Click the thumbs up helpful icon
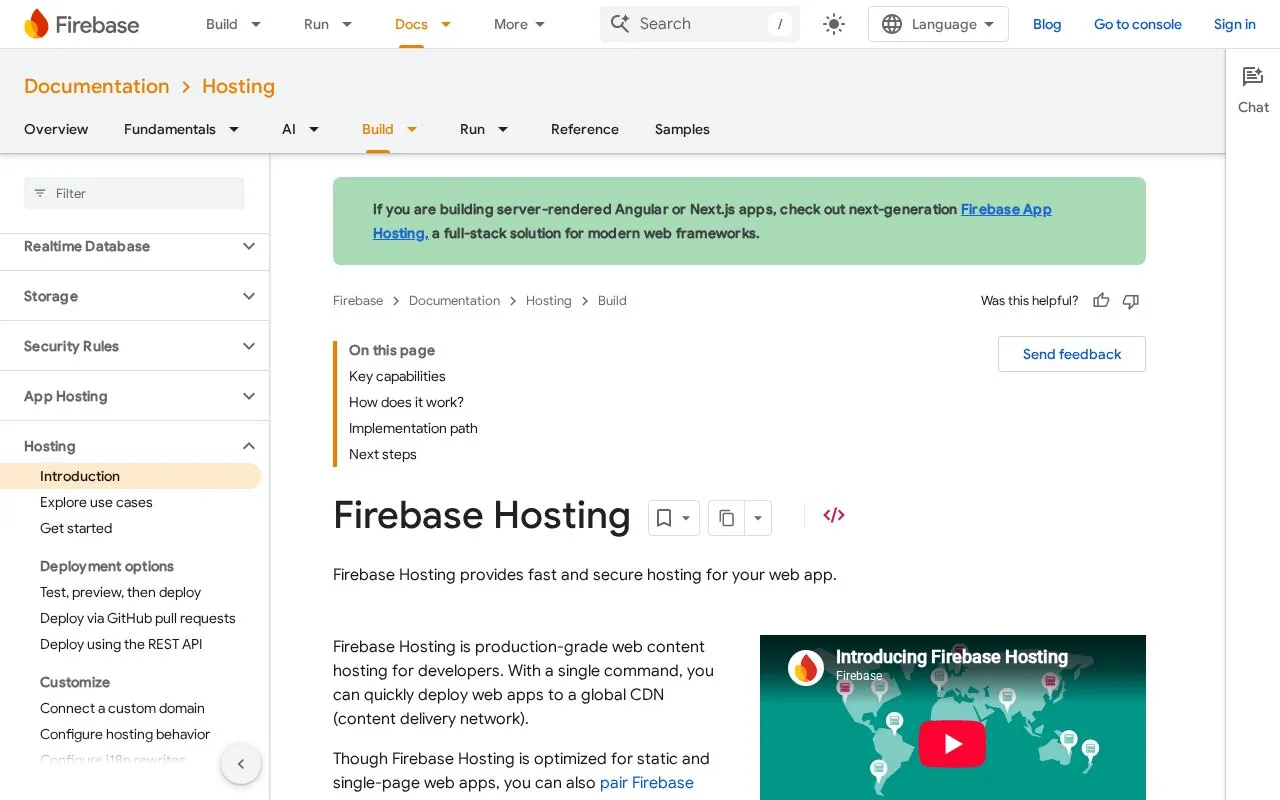The image size is (1280, 800). 1101,301
